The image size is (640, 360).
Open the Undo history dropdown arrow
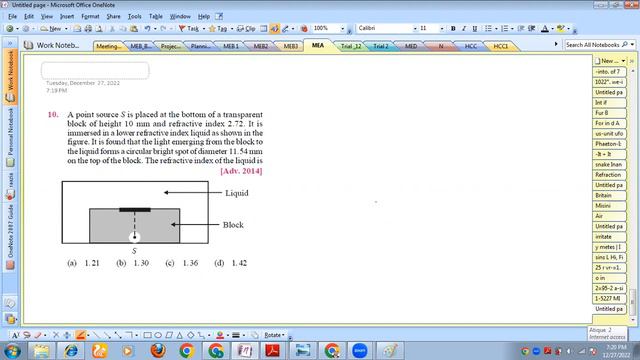pos(155,29)
